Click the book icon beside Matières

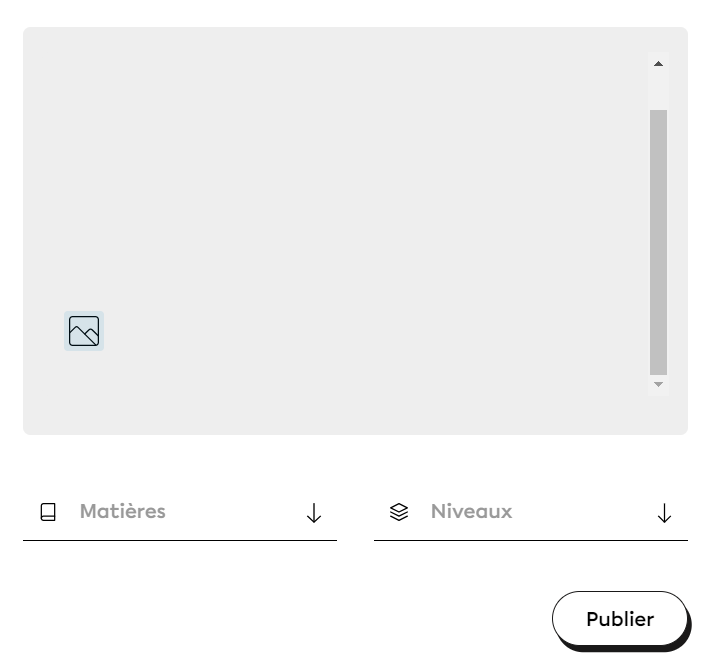point(48,512)
